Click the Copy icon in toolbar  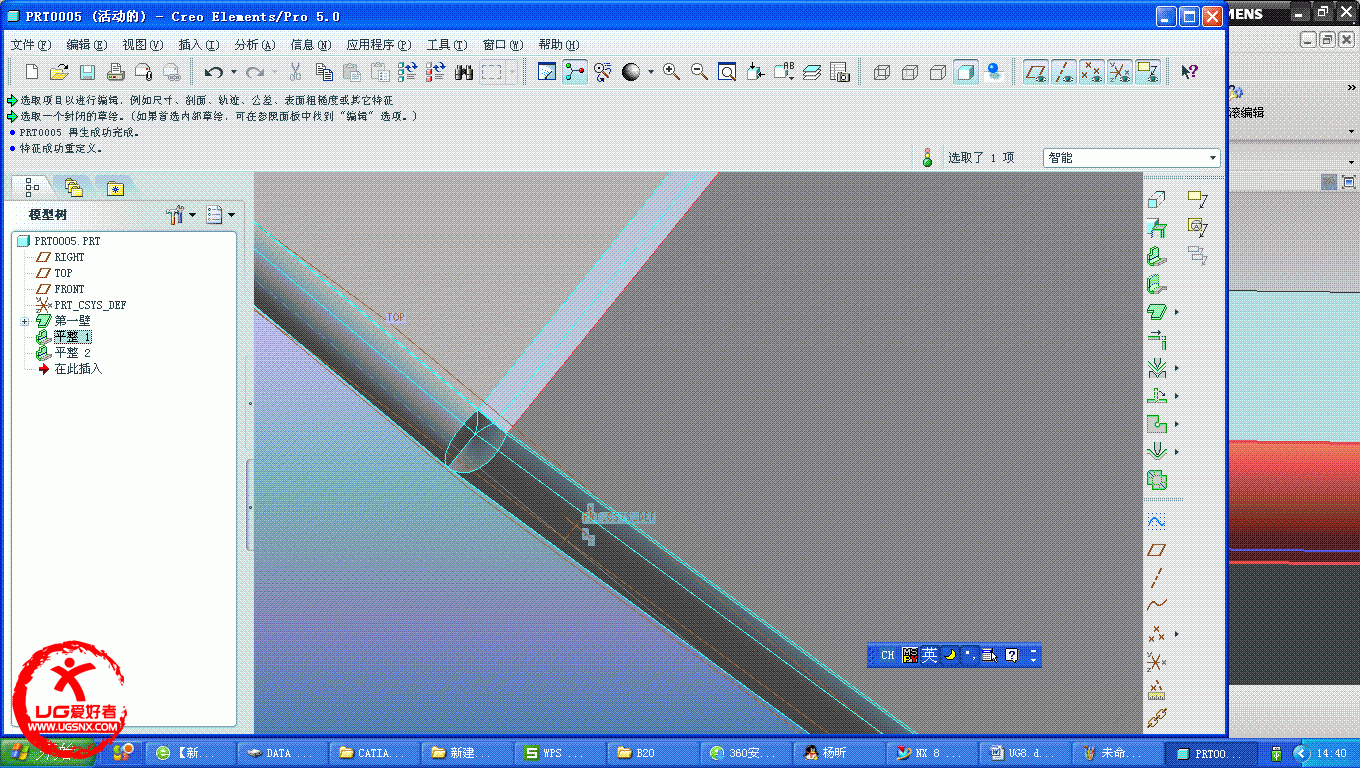coord(324,72)
